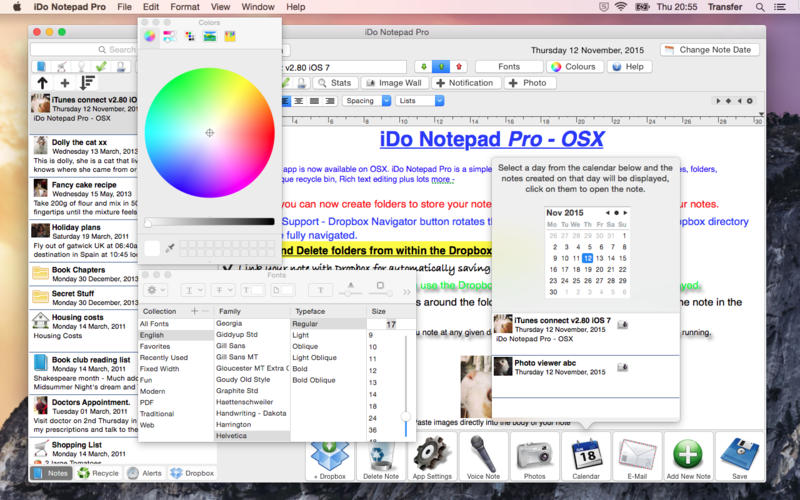Click the green checkmark filter icon

coord(101,66)
